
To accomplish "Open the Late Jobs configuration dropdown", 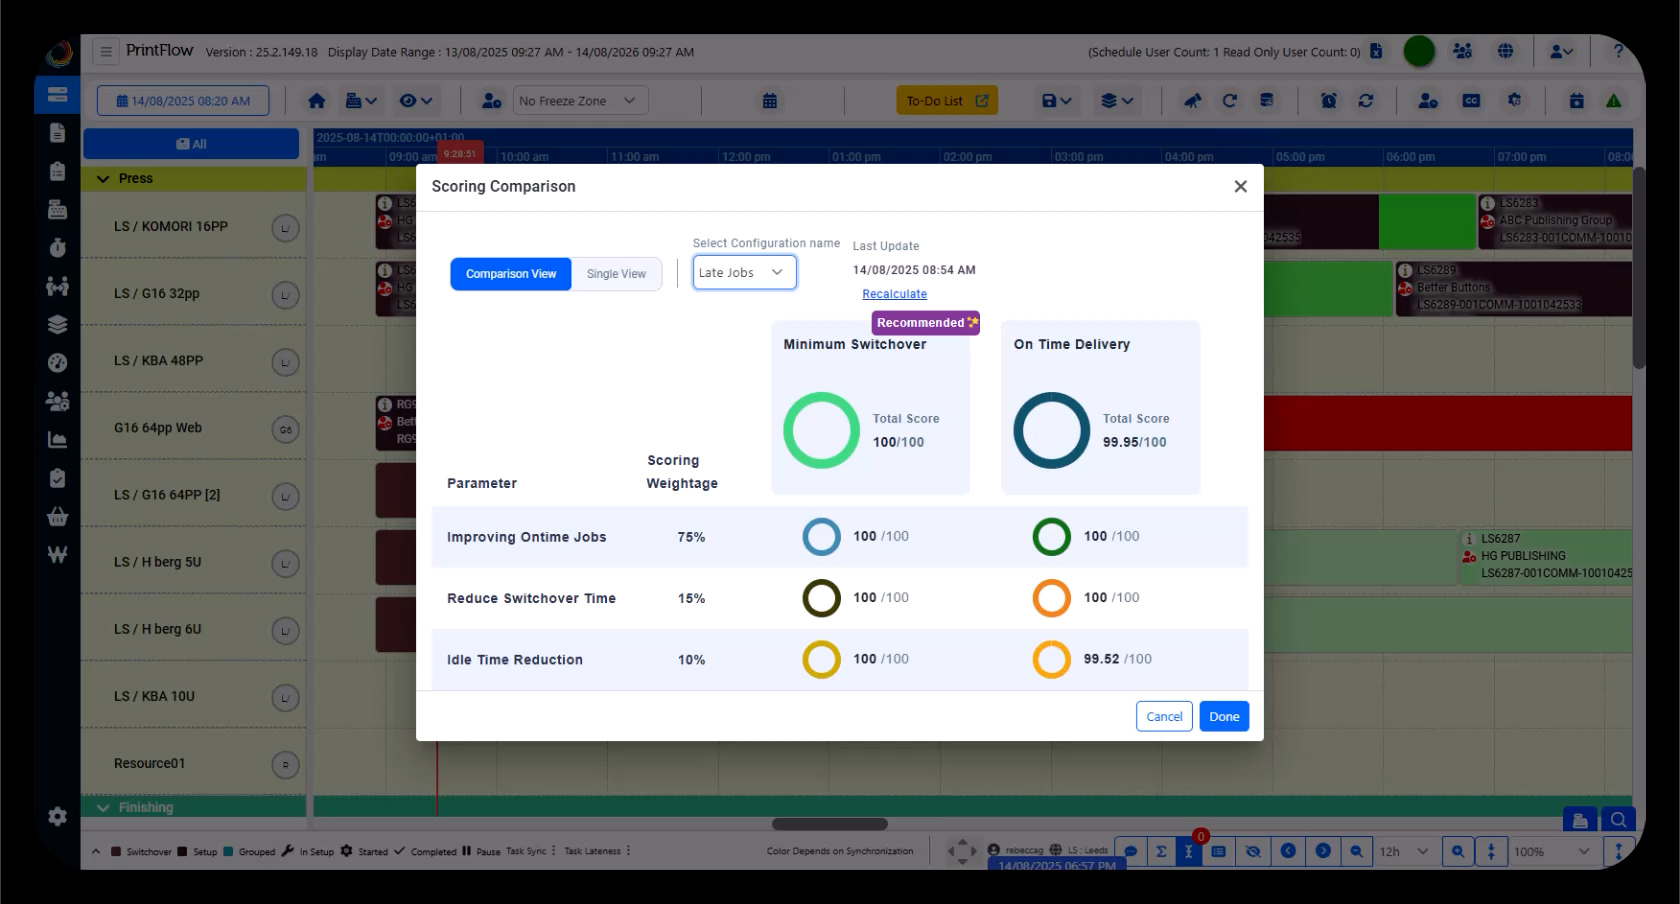I will (744, 272).
